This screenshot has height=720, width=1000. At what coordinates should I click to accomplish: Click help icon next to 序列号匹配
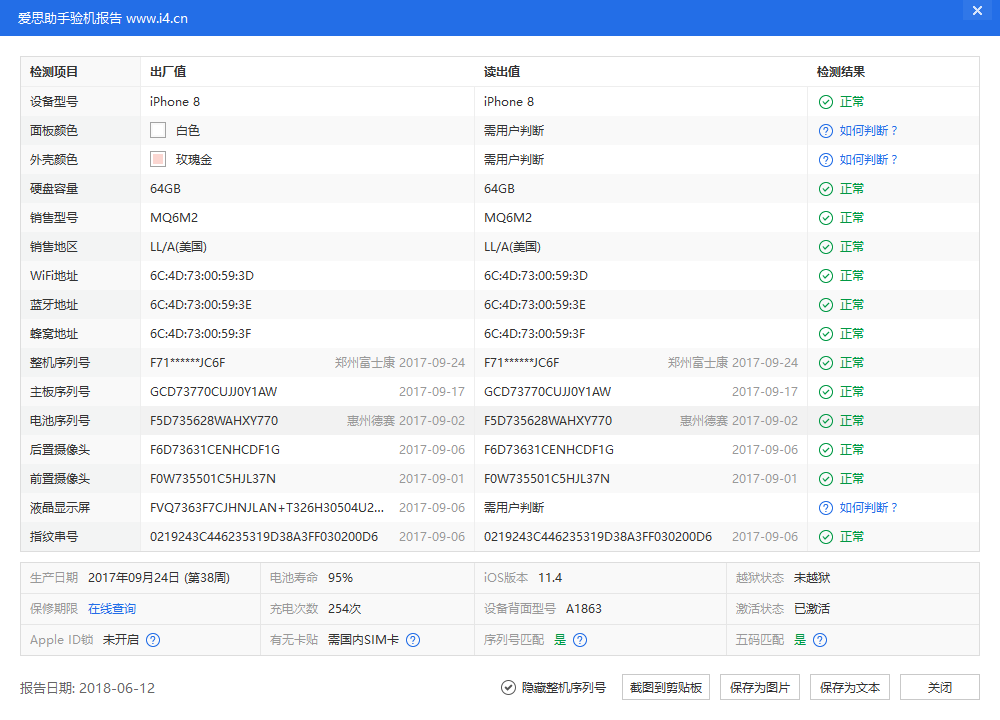pos(580,640)
